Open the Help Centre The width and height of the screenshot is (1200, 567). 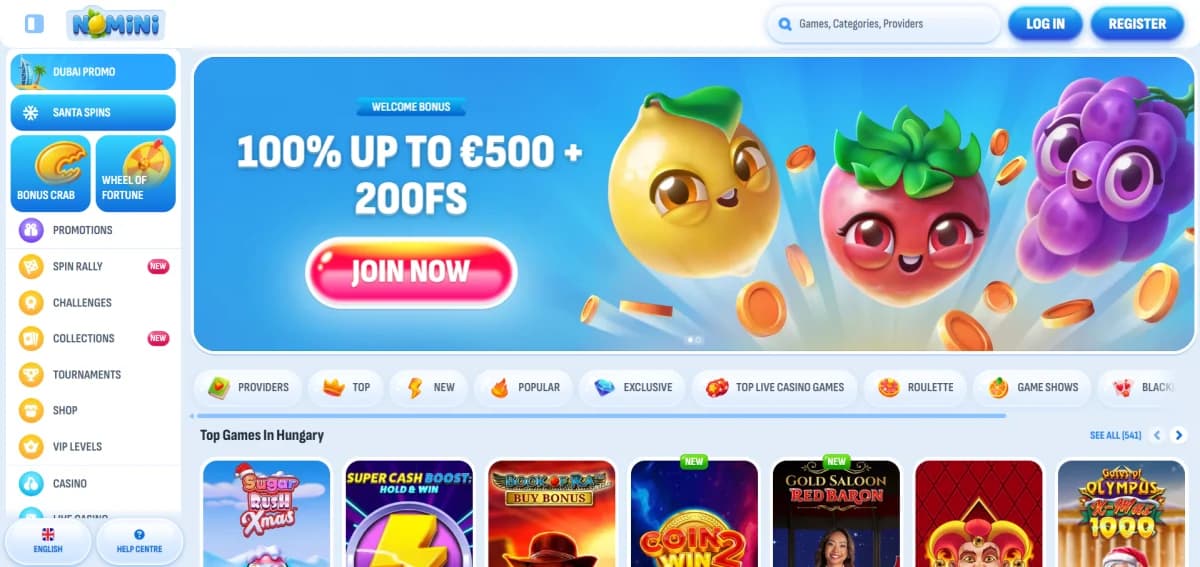click(x=139, y=541)
